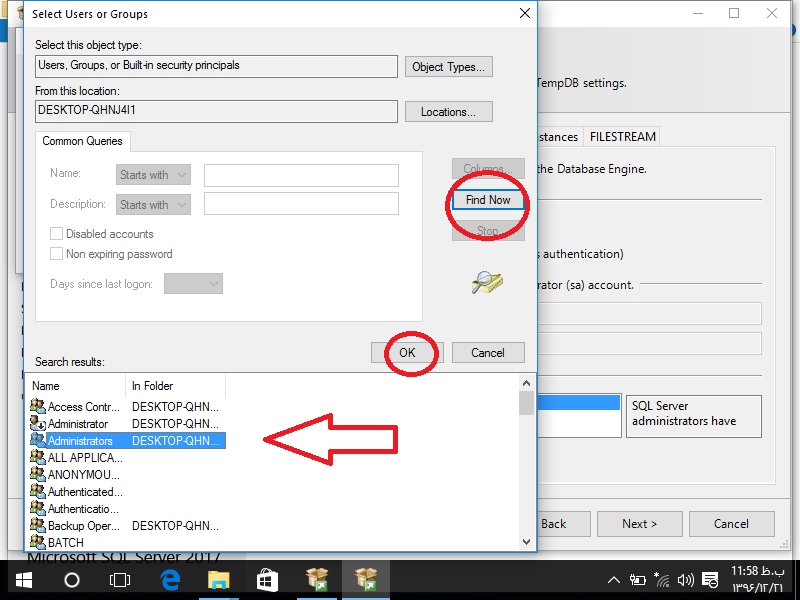
Task: Click the Find Now button
Action: pos(488,200)
